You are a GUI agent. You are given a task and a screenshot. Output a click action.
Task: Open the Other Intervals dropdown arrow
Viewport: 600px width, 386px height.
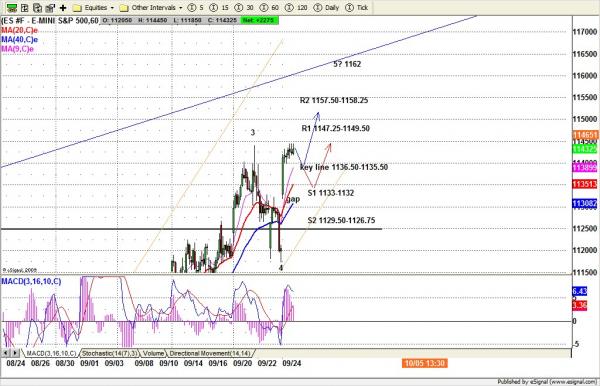pos(181,8)
